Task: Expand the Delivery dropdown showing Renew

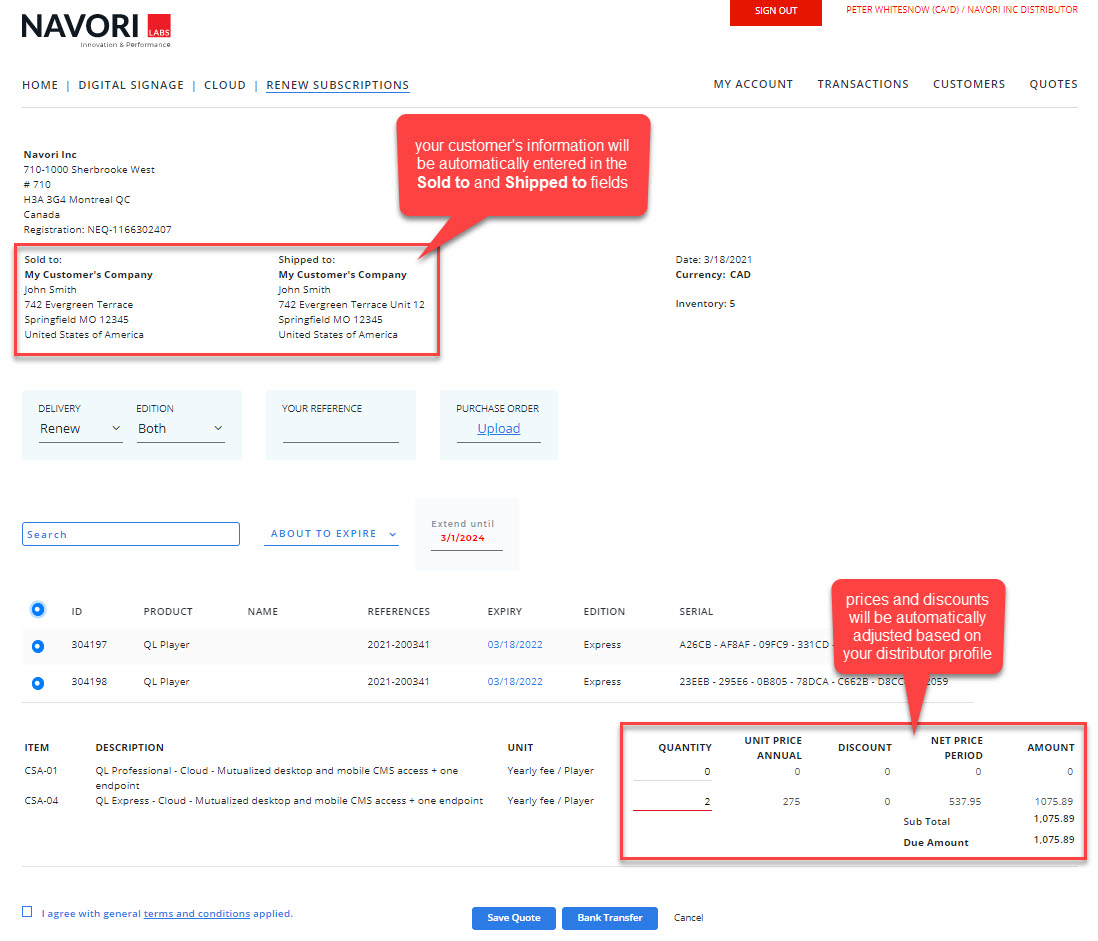Action: [x=80, y=429]
